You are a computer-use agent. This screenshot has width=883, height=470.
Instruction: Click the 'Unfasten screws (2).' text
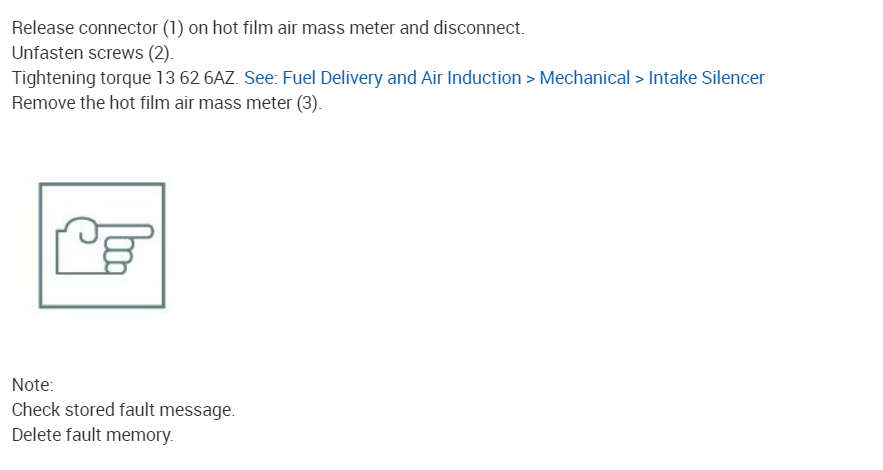92,53
